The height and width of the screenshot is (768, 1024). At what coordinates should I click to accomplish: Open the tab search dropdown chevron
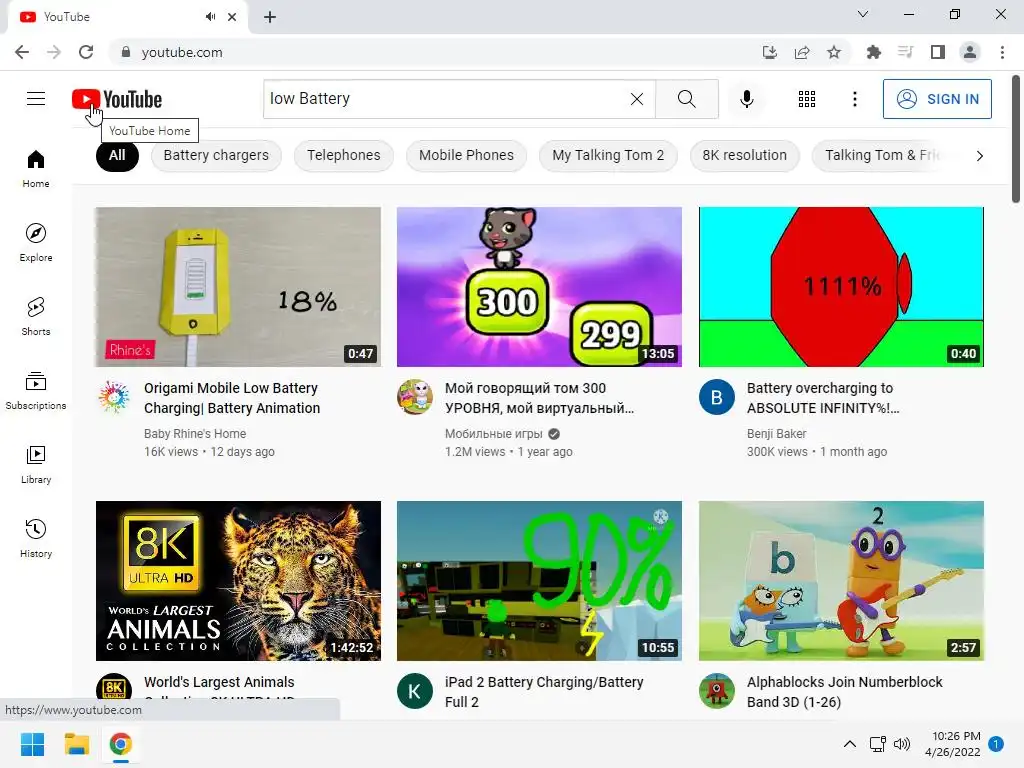click(x=863, y=14)
